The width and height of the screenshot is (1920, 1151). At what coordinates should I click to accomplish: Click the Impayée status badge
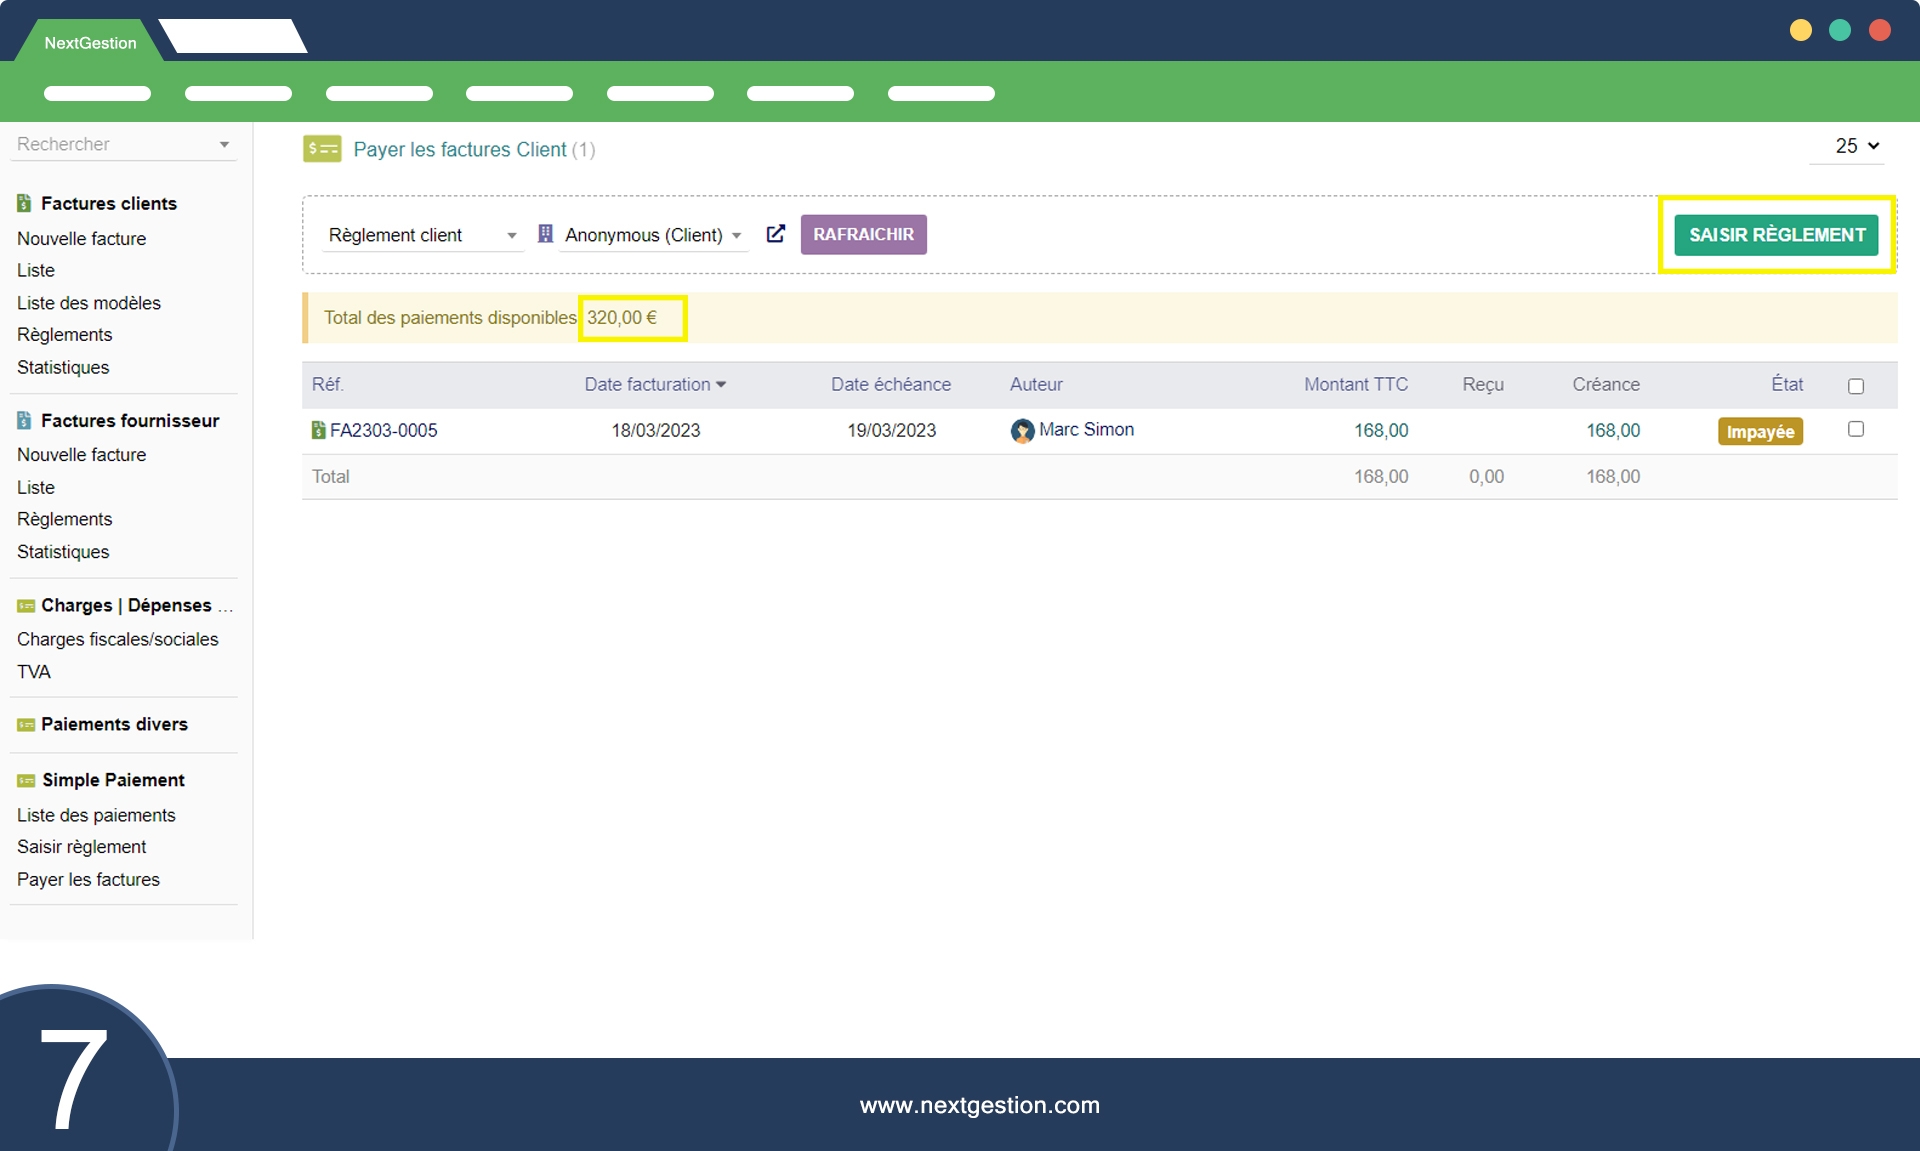(1759, 432)
